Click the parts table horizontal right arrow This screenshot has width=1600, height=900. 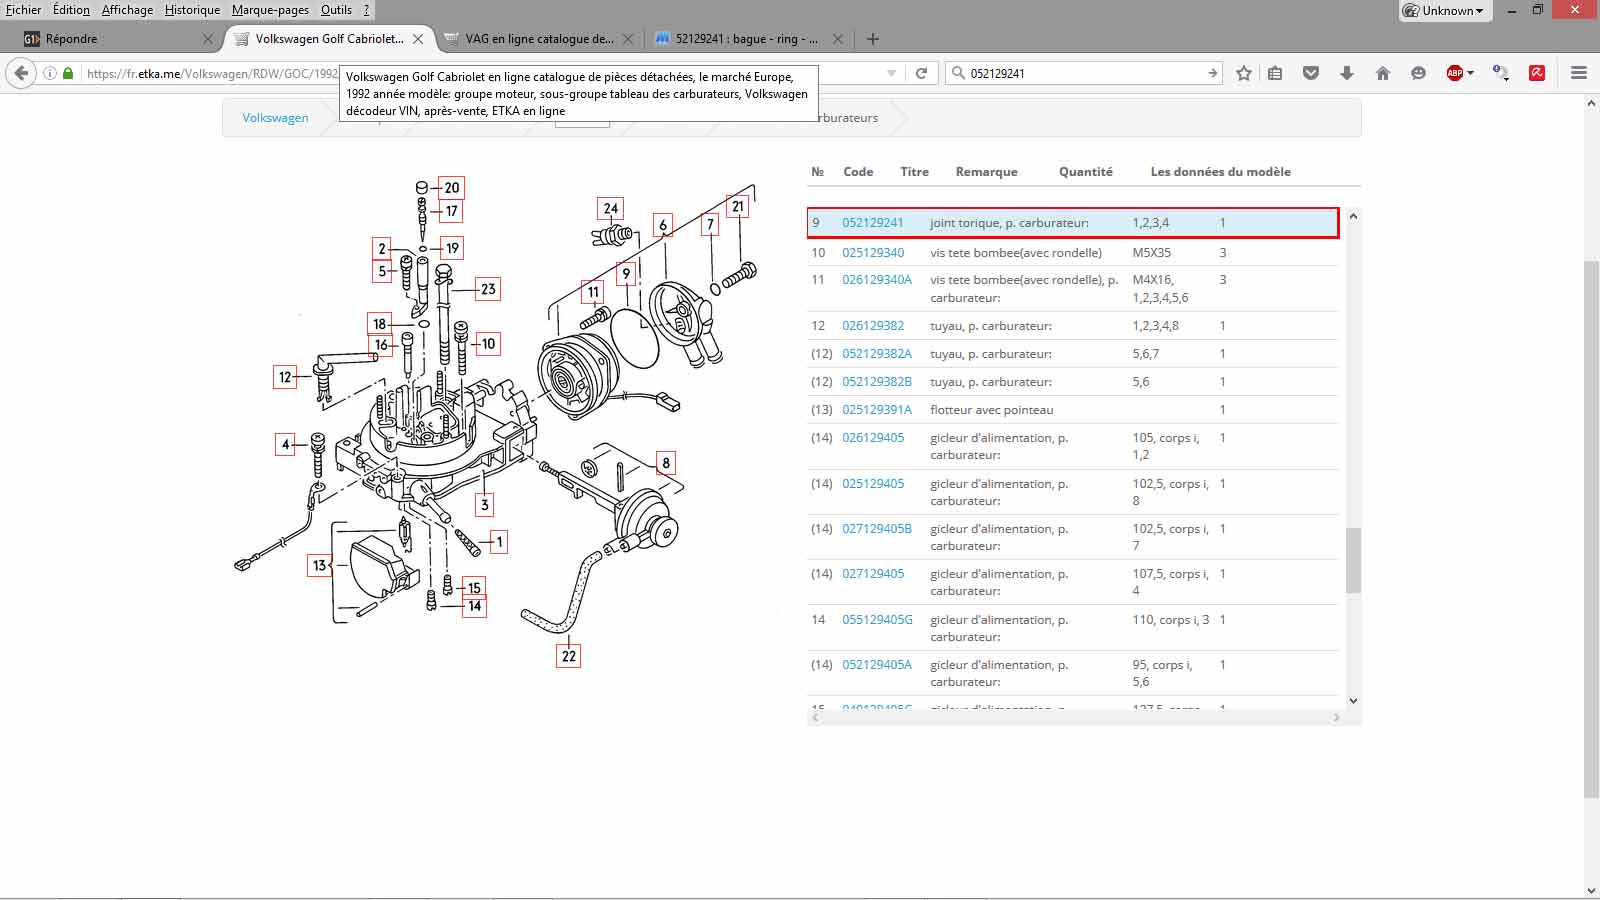pos(1336,718)
